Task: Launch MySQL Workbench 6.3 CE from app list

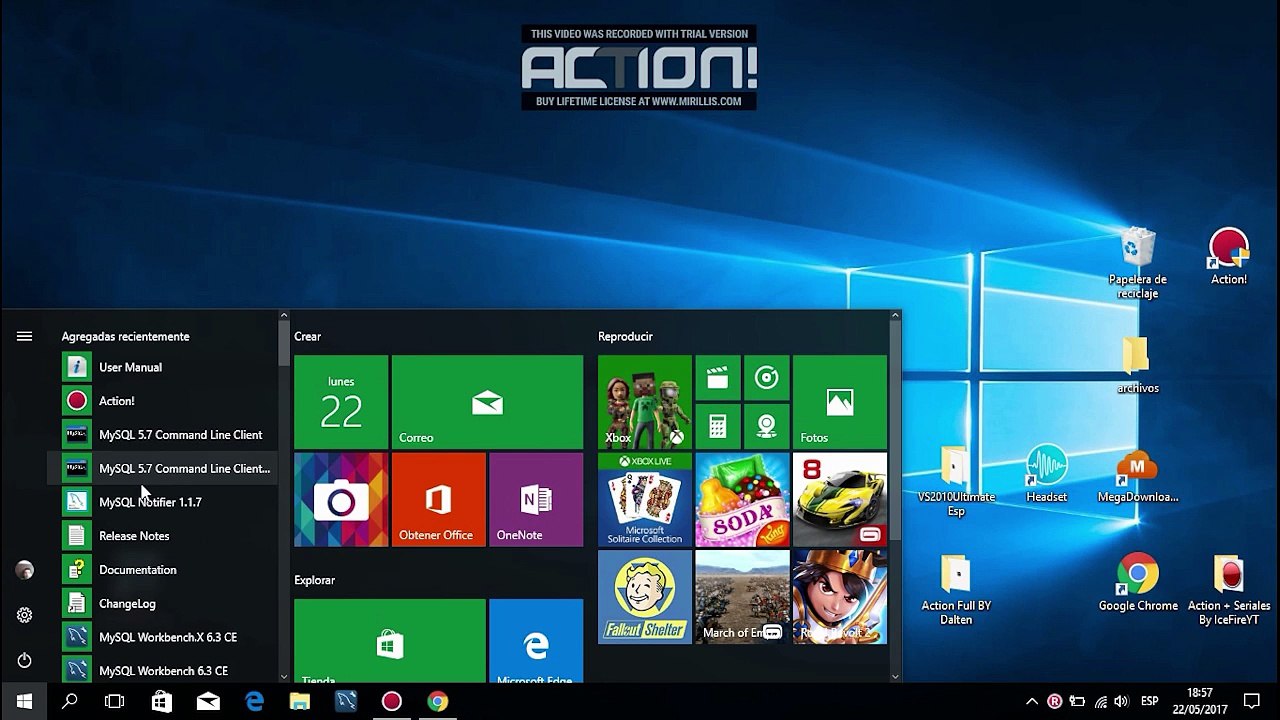Action: [x=162, y=669]
